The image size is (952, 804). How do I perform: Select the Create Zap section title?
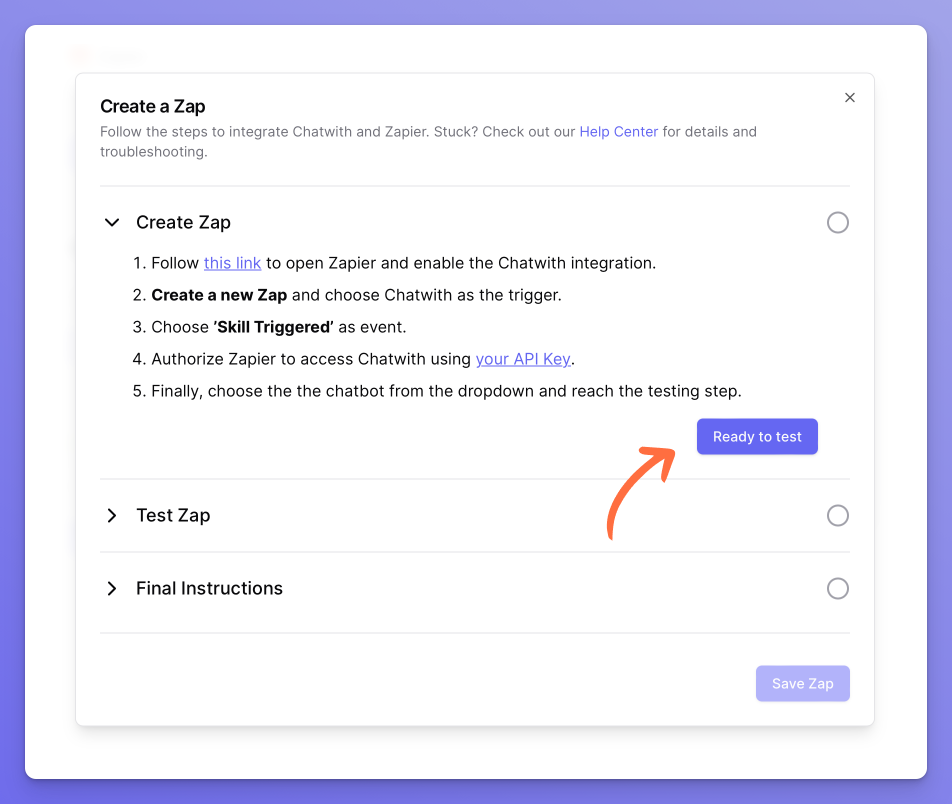pos(183,223)
